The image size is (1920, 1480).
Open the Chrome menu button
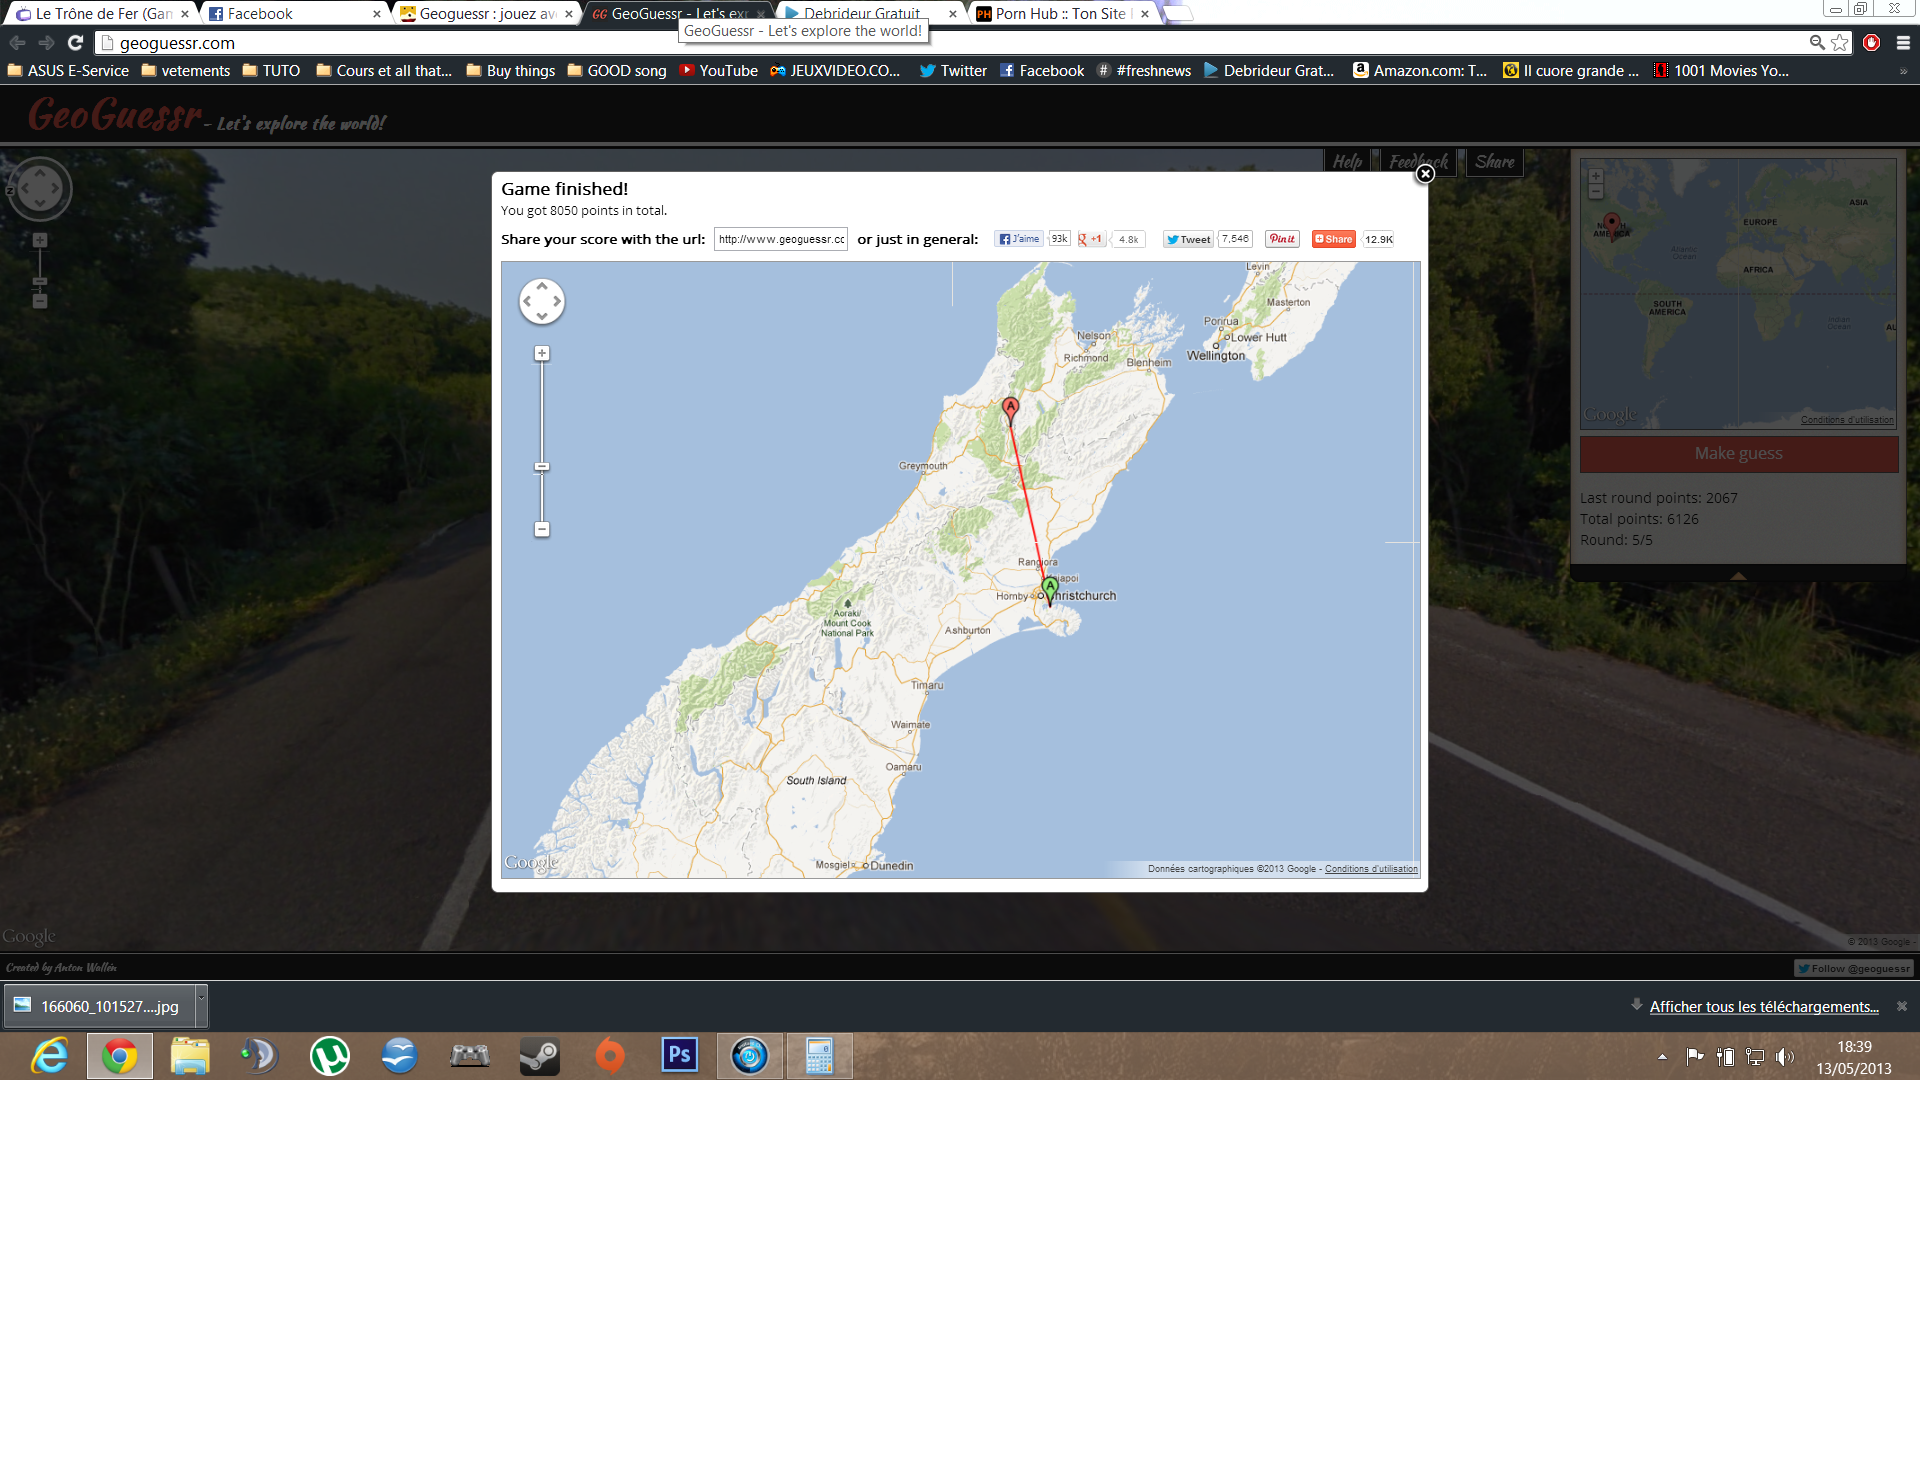click(x=1902, y=43)
